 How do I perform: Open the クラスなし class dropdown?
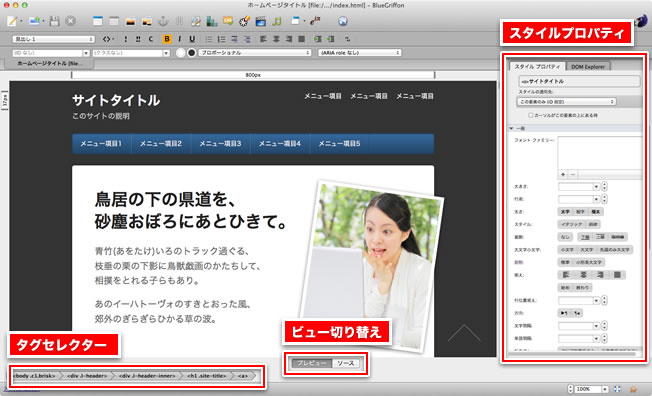point(131,53)
